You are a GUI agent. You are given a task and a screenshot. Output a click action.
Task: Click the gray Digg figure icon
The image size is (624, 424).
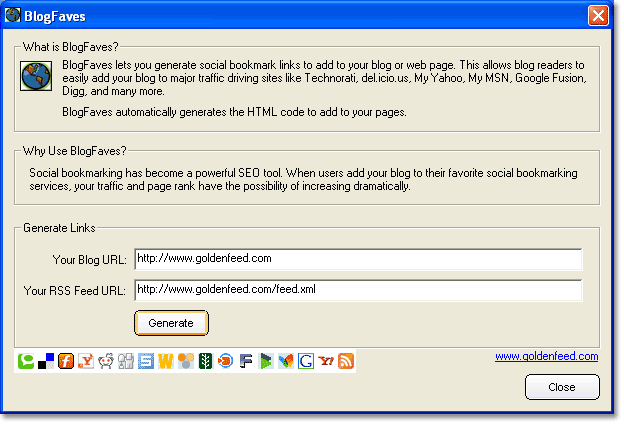click(x=126, y=361)
